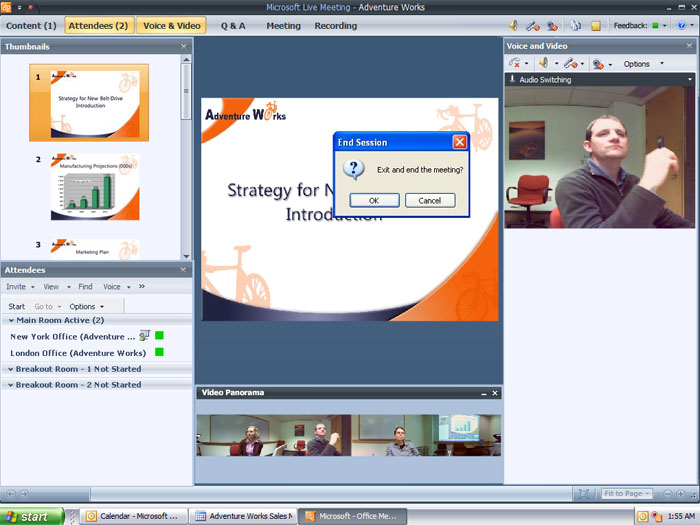Viewport: 700px width, 525px height.
Task: Collapse Main Room Active (2) group
Action: tap(11, 320)
